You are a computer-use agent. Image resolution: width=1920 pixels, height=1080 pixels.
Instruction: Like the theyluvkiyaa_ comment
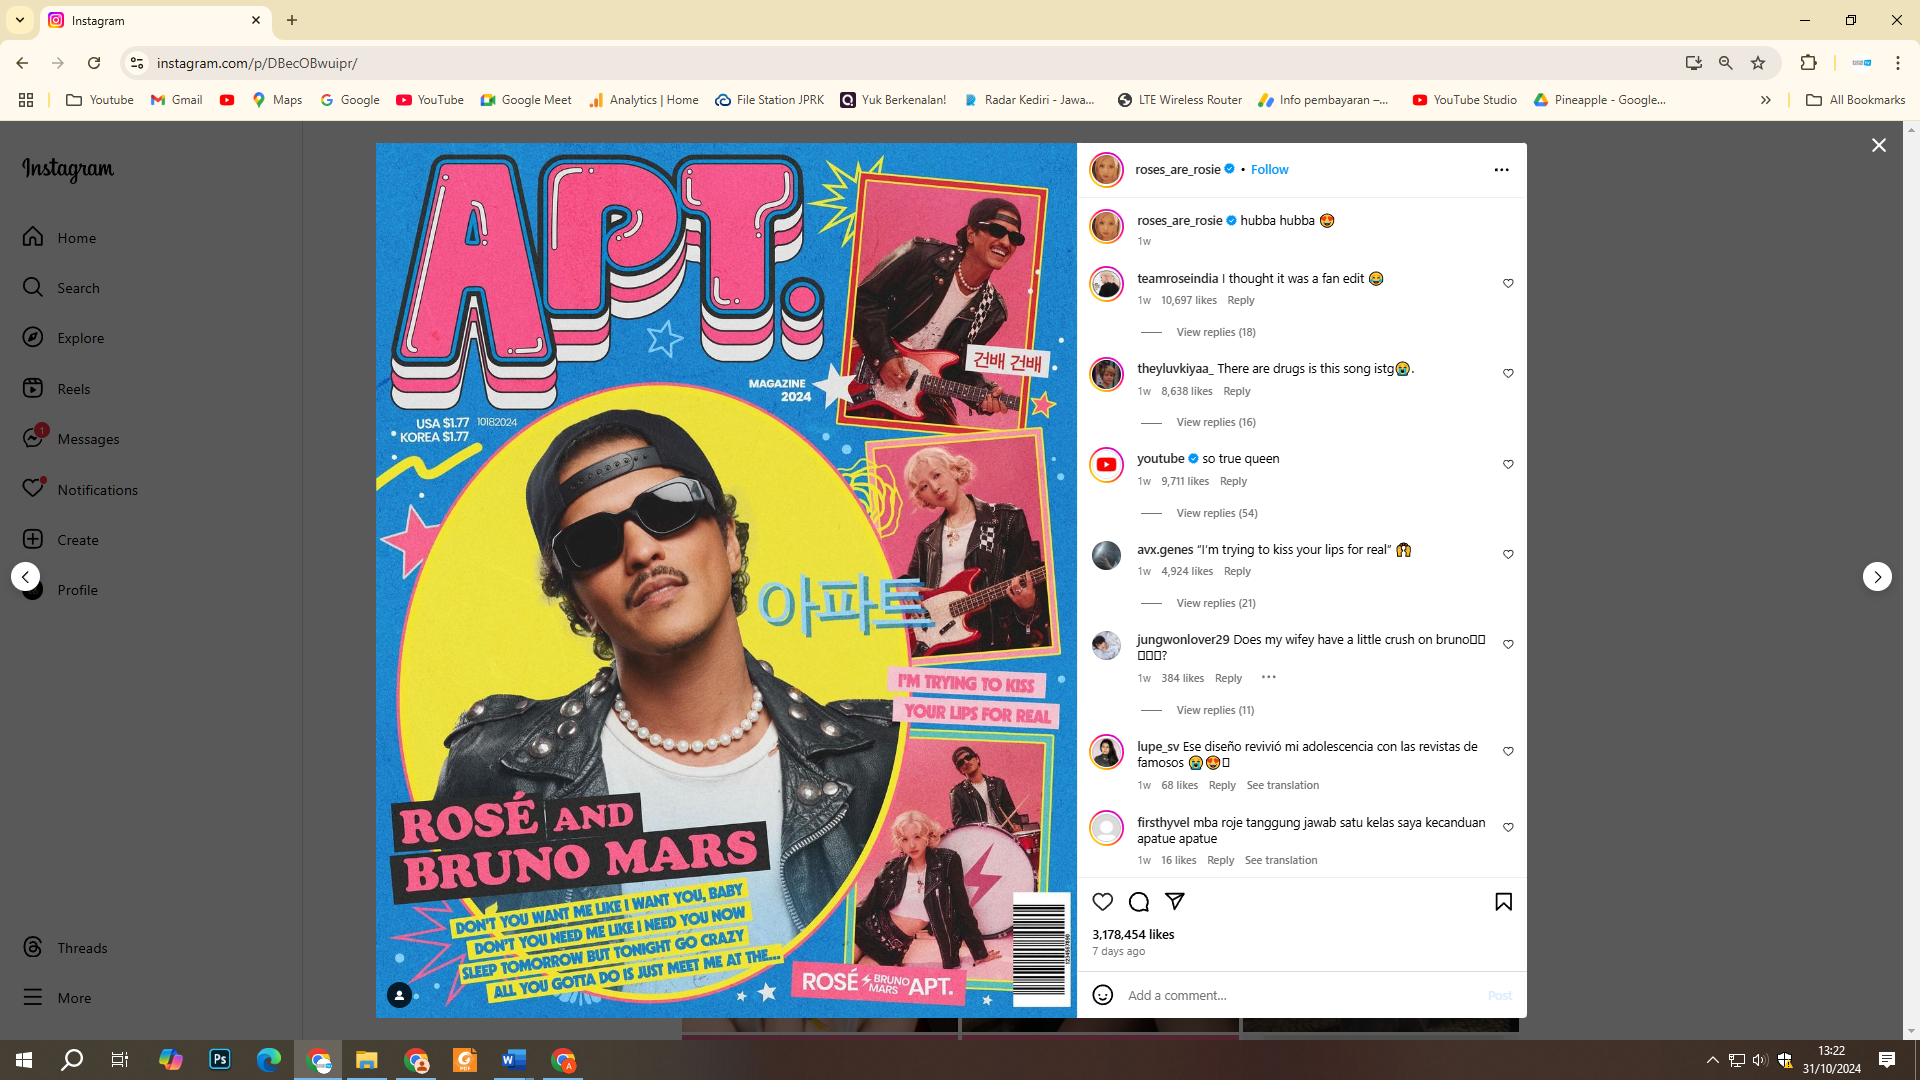tap(1508, 374)
